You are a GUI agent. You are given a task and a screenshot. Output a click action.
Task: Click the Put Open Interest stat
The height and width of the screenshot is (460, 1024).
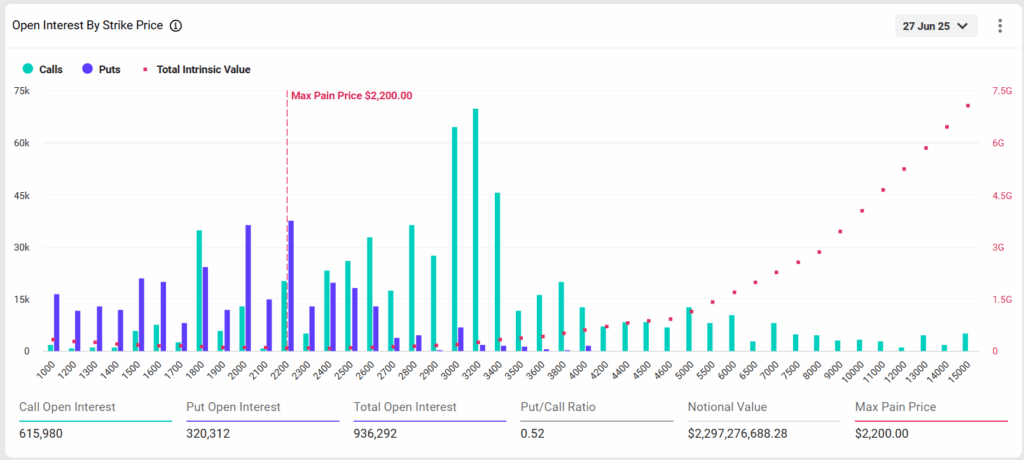263,419
